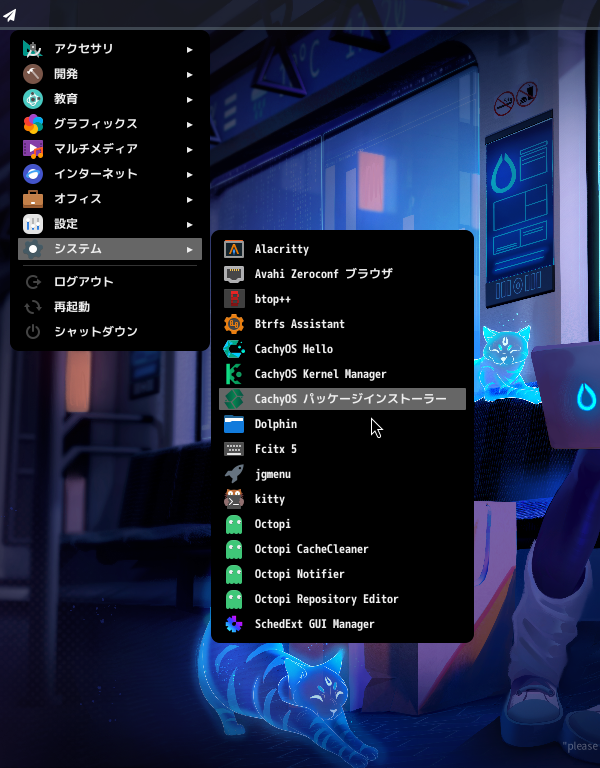Expand the インターネット submenu arrow
The image size is (600, 768).
190,174
